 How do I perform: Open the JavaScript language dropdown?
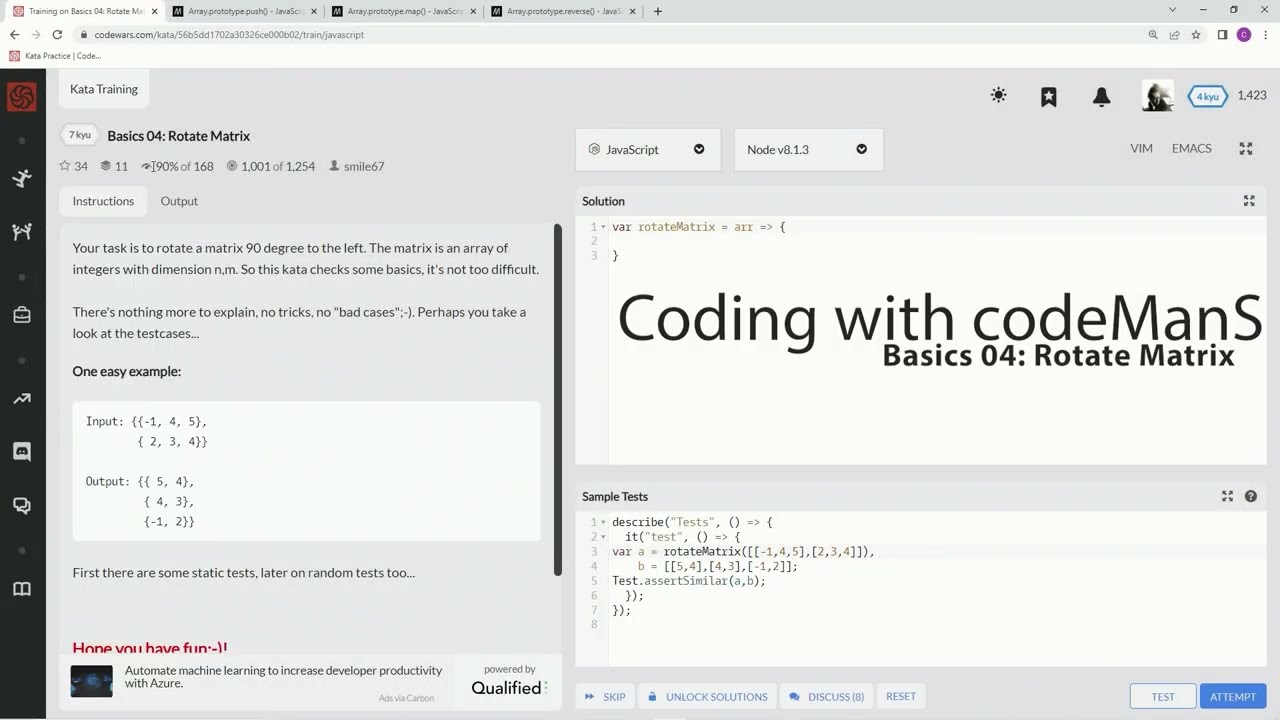pyautogui.click(x=647, y=149)
